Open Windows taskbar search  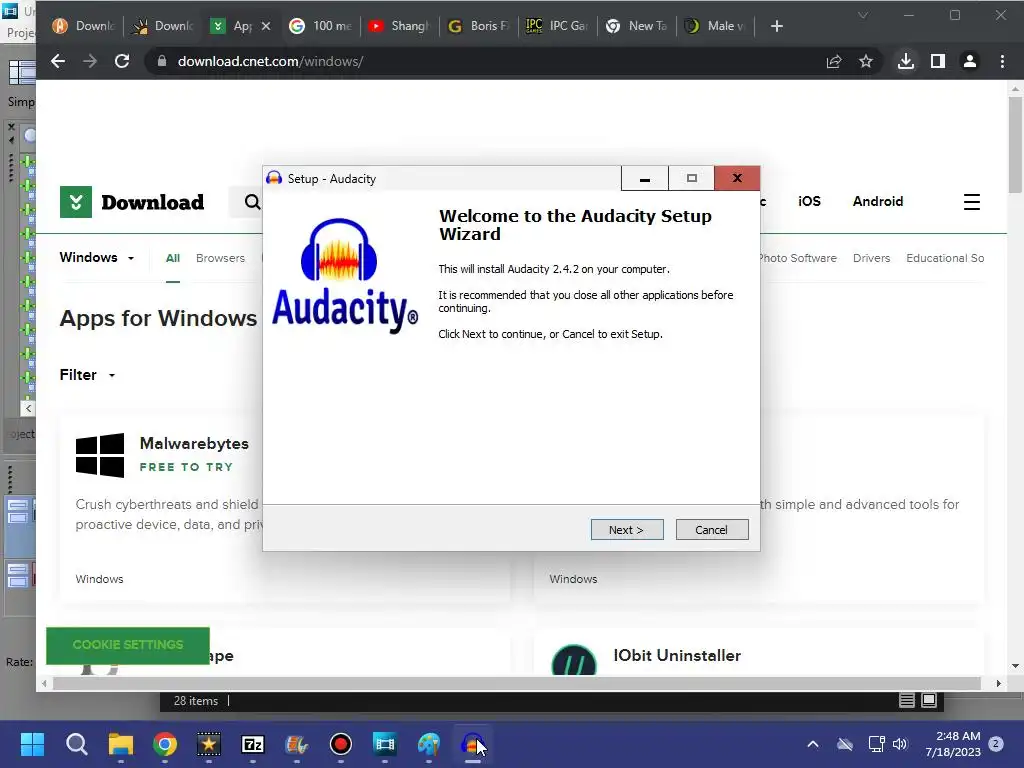(76, 744)
